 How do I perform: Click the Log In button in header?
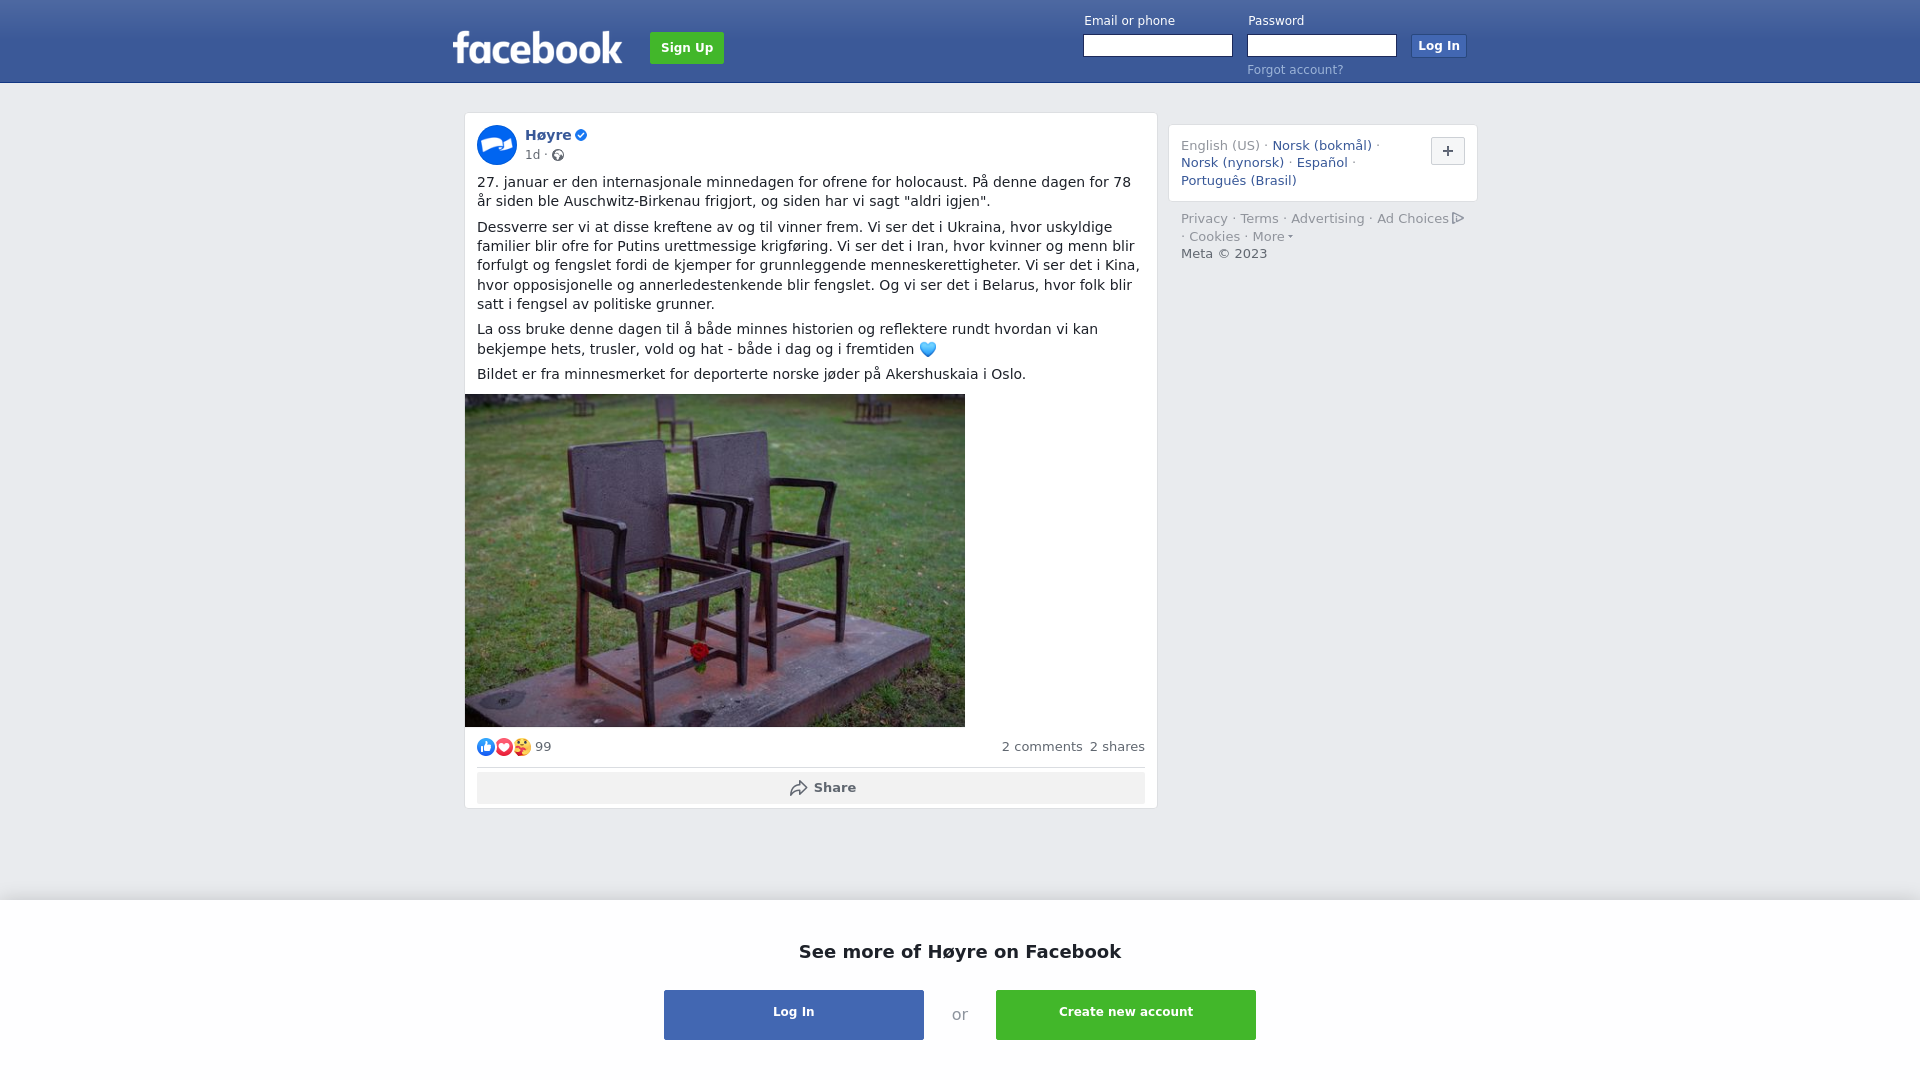tap(1439, 46)
